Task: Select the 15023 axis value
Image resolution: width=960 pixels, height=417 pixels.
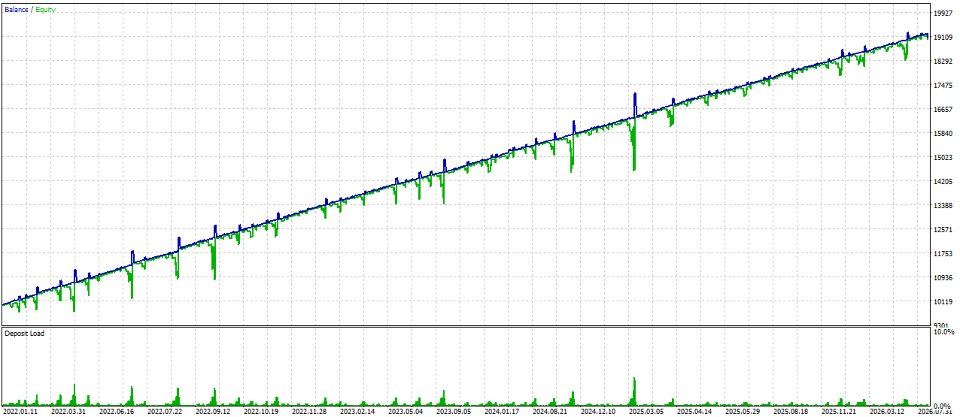Action: click(x=942, y=157)
